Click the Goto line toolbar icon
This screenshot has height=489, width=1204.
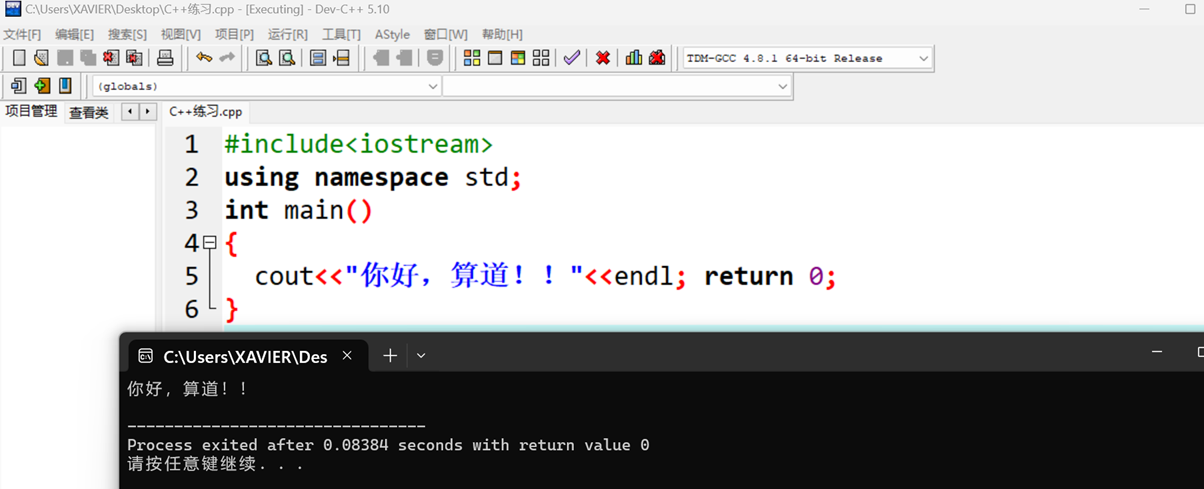coord(341,58)
